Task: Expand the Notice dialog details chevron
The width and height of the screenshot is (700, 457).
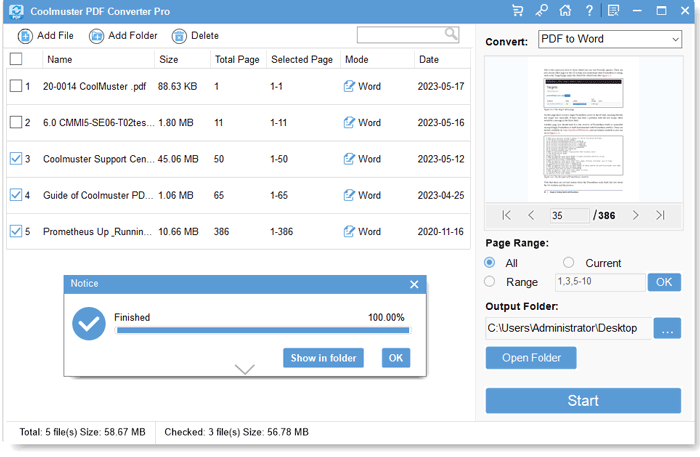Action: [x=245, y=369]
